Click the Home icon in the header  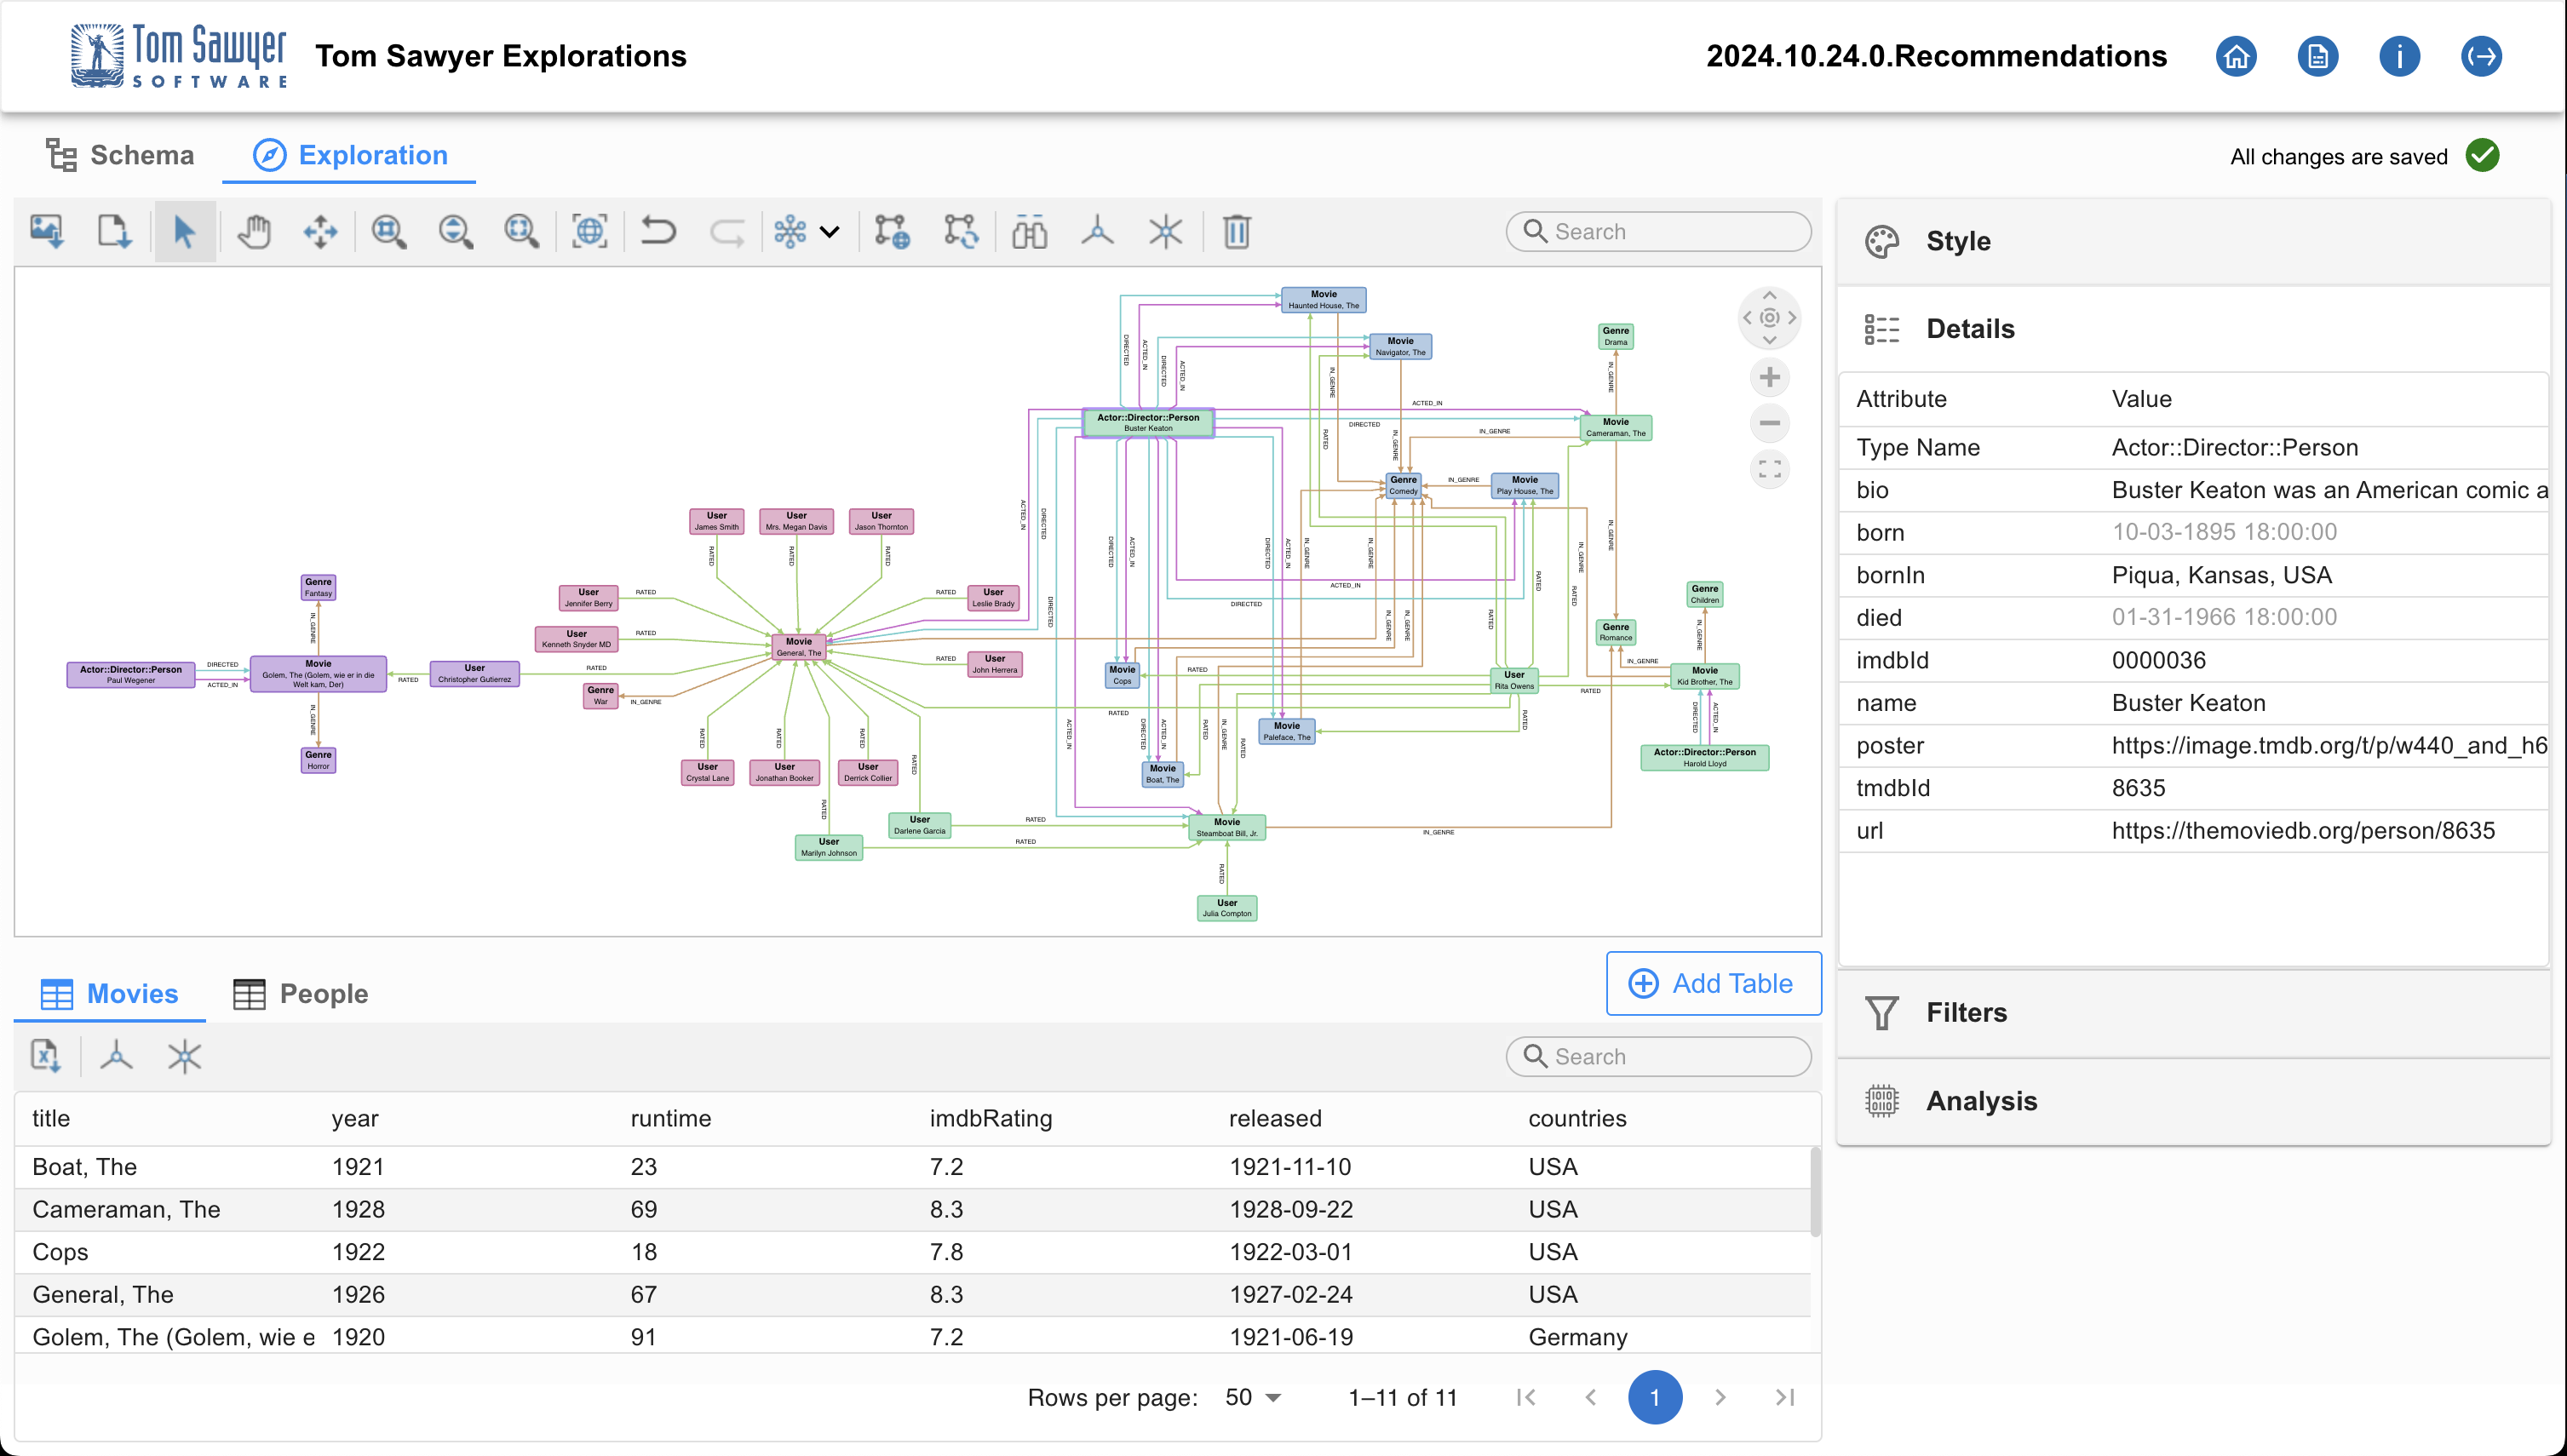2236,56
